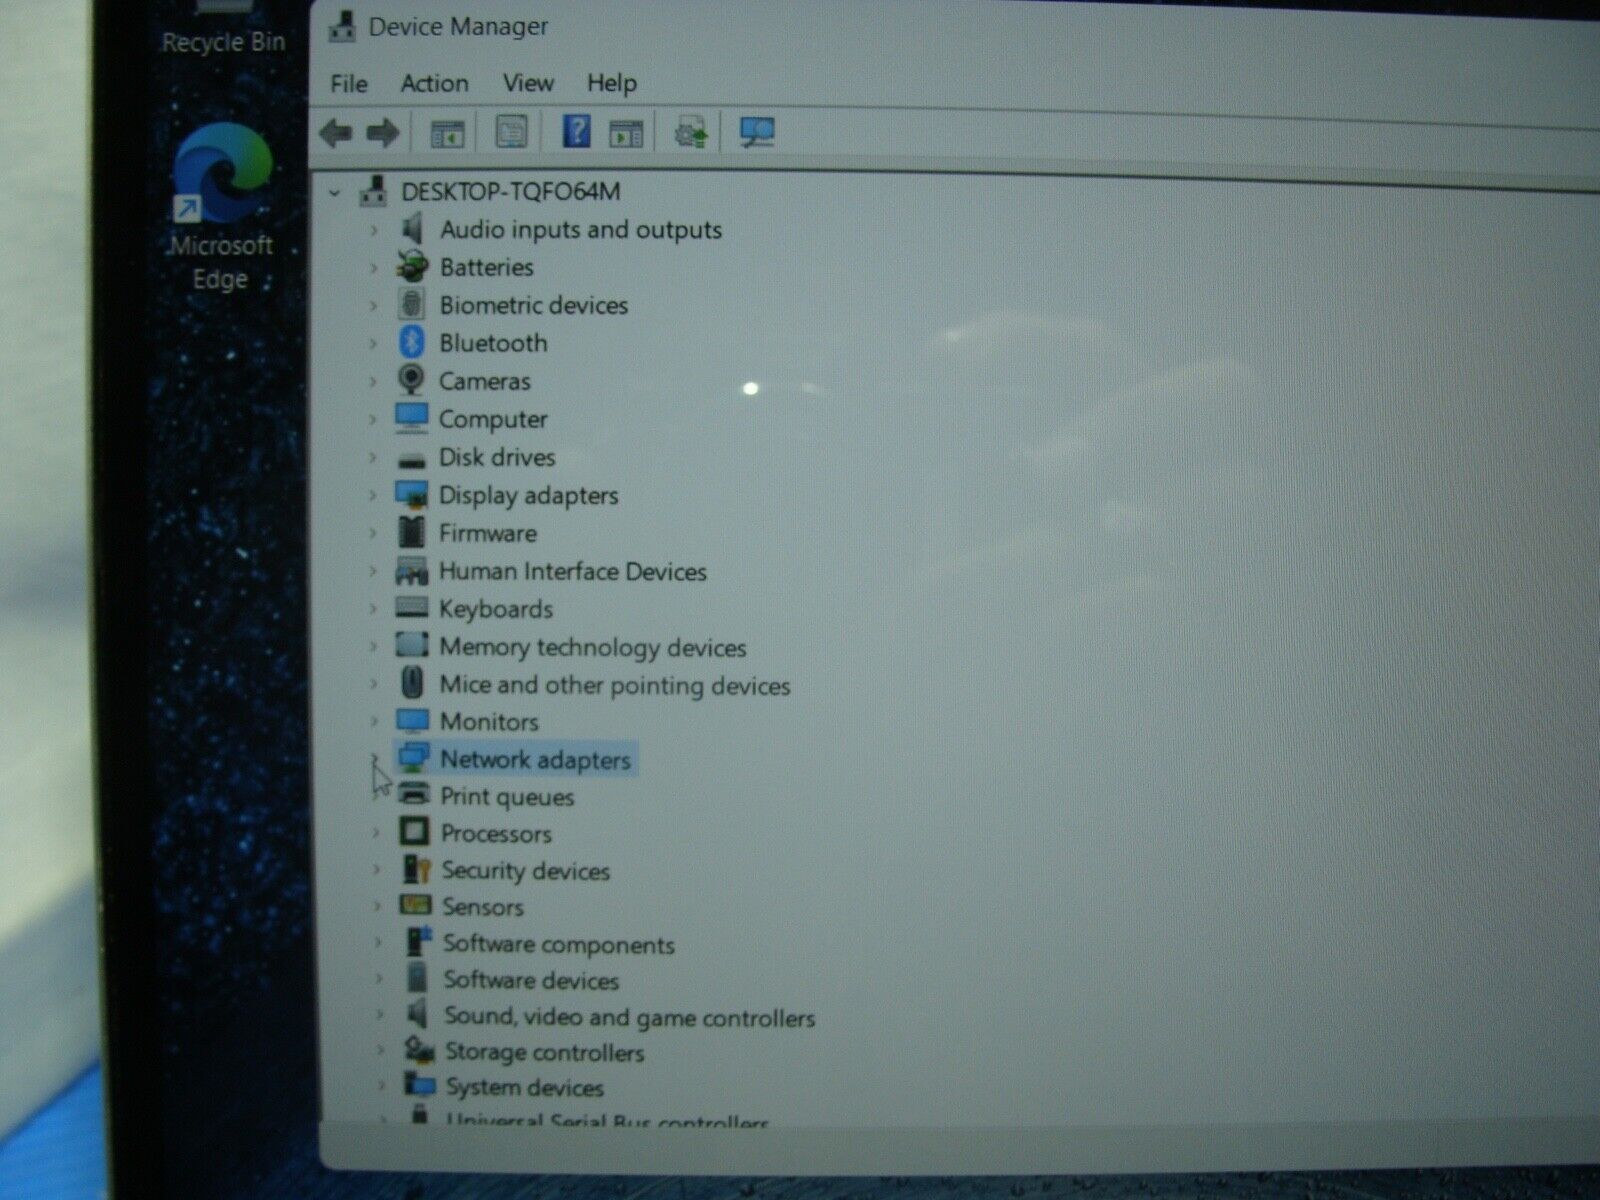Collapse the DESKTOP-TQFO64M root node
Image resolution: width=1600 pixels, height=1200 pixels.
(334, 192)
